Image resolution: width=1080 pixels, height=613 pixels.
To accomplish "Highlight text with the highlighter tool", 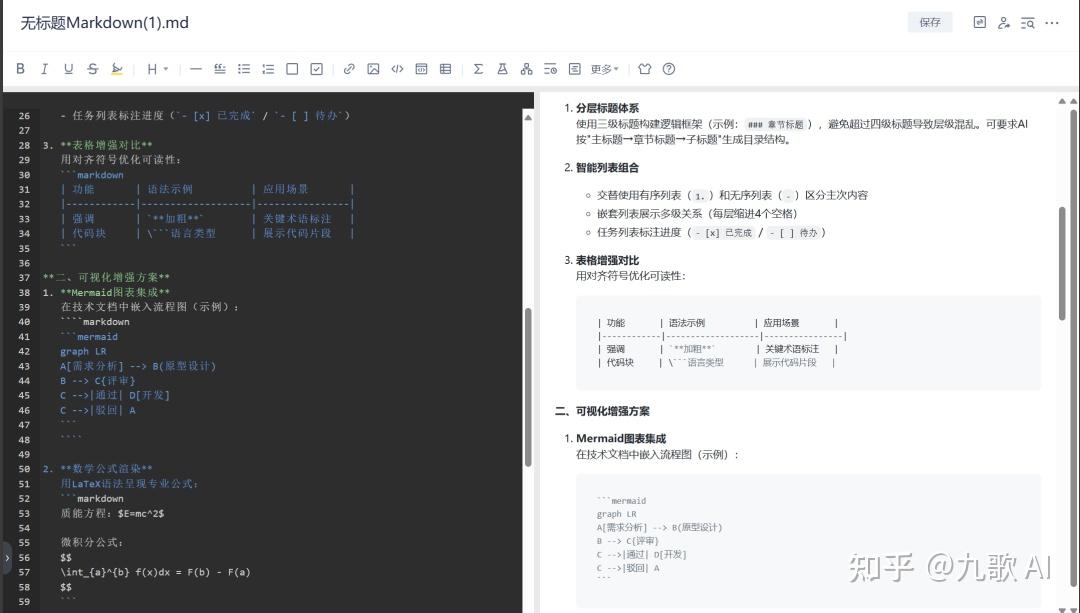I will pyautogui.click(x=117, y=68).
